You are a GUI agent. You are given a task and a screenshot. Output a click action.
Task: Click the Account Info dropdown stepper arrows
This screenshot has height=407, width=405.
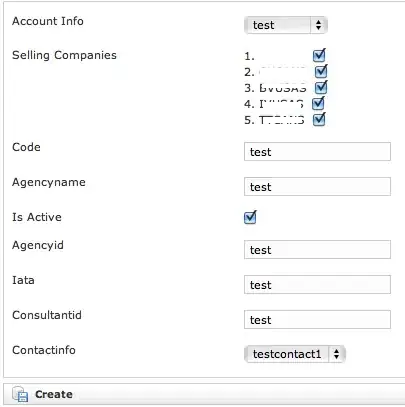(x=319, y=25)
